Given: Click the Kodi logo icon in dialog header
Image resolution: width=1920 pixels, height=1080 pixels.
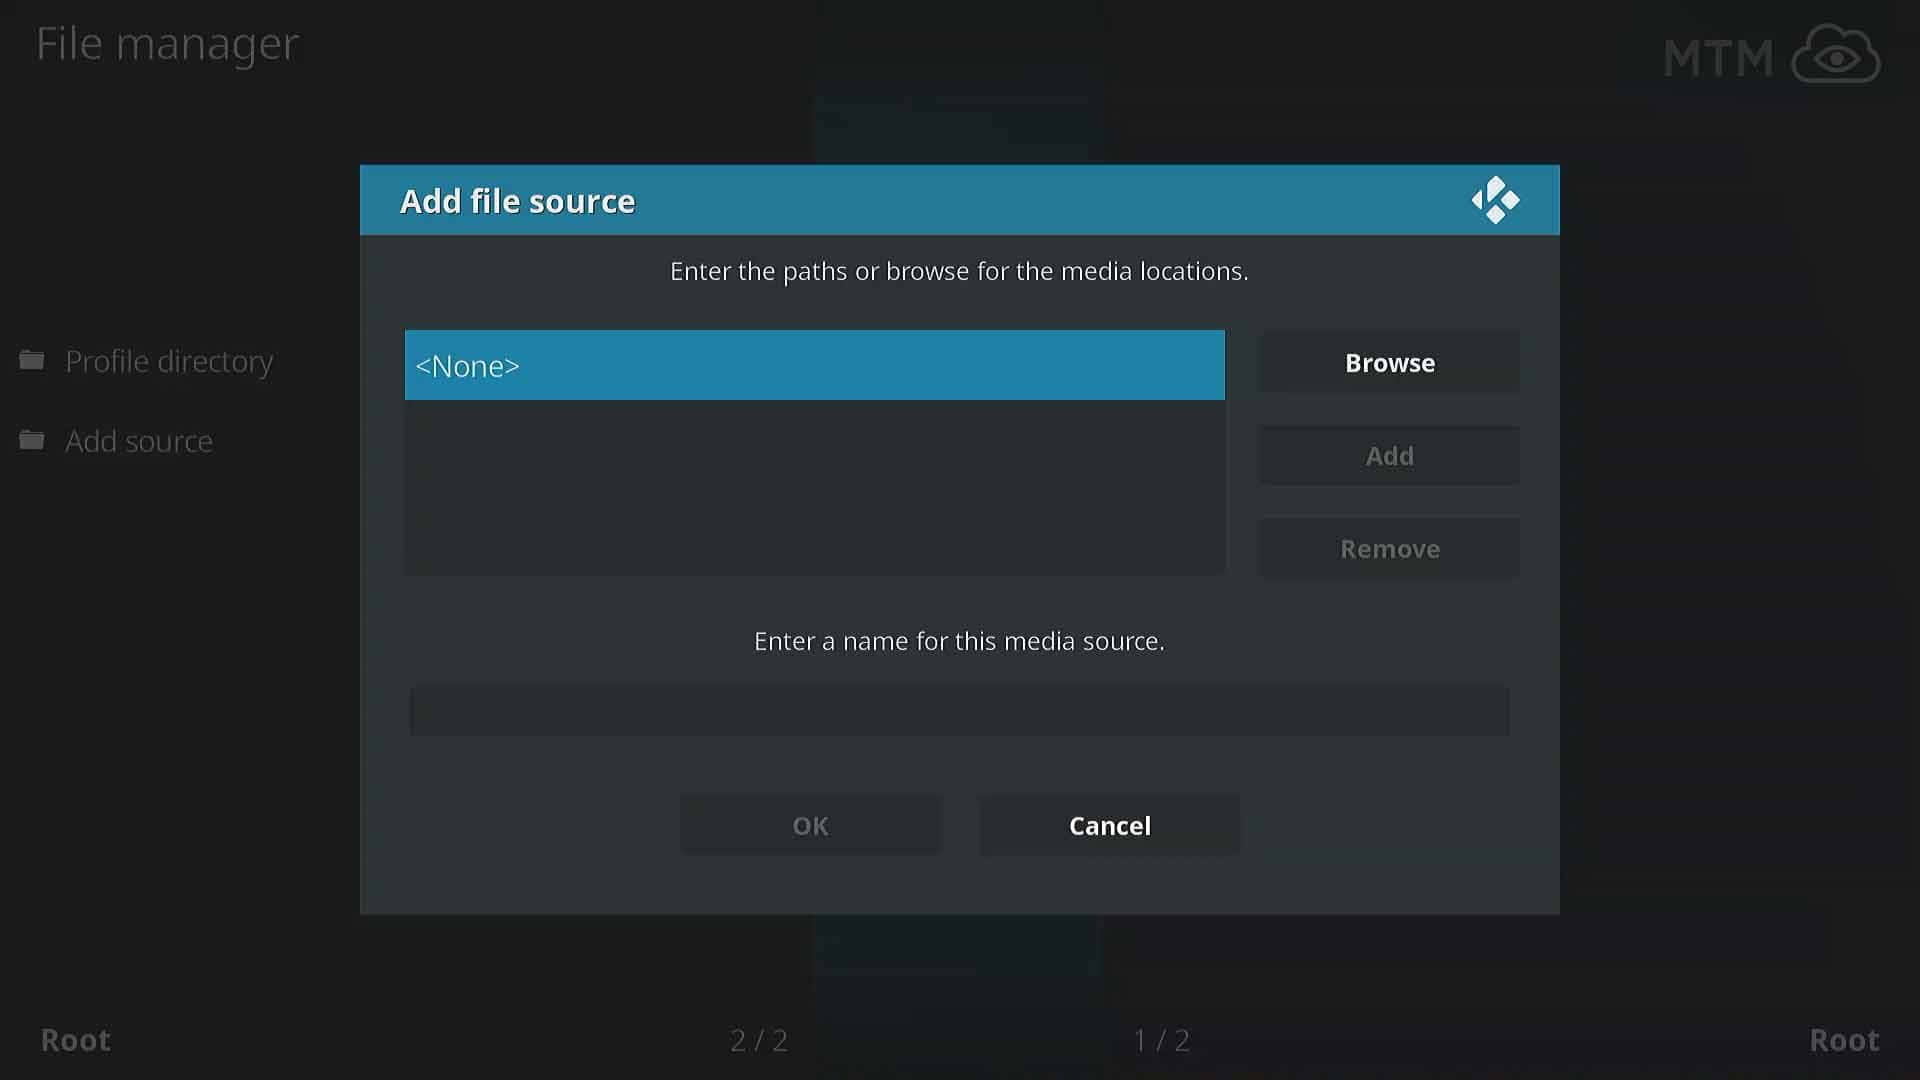Looking at the screenshot, I should (1495, 200).
